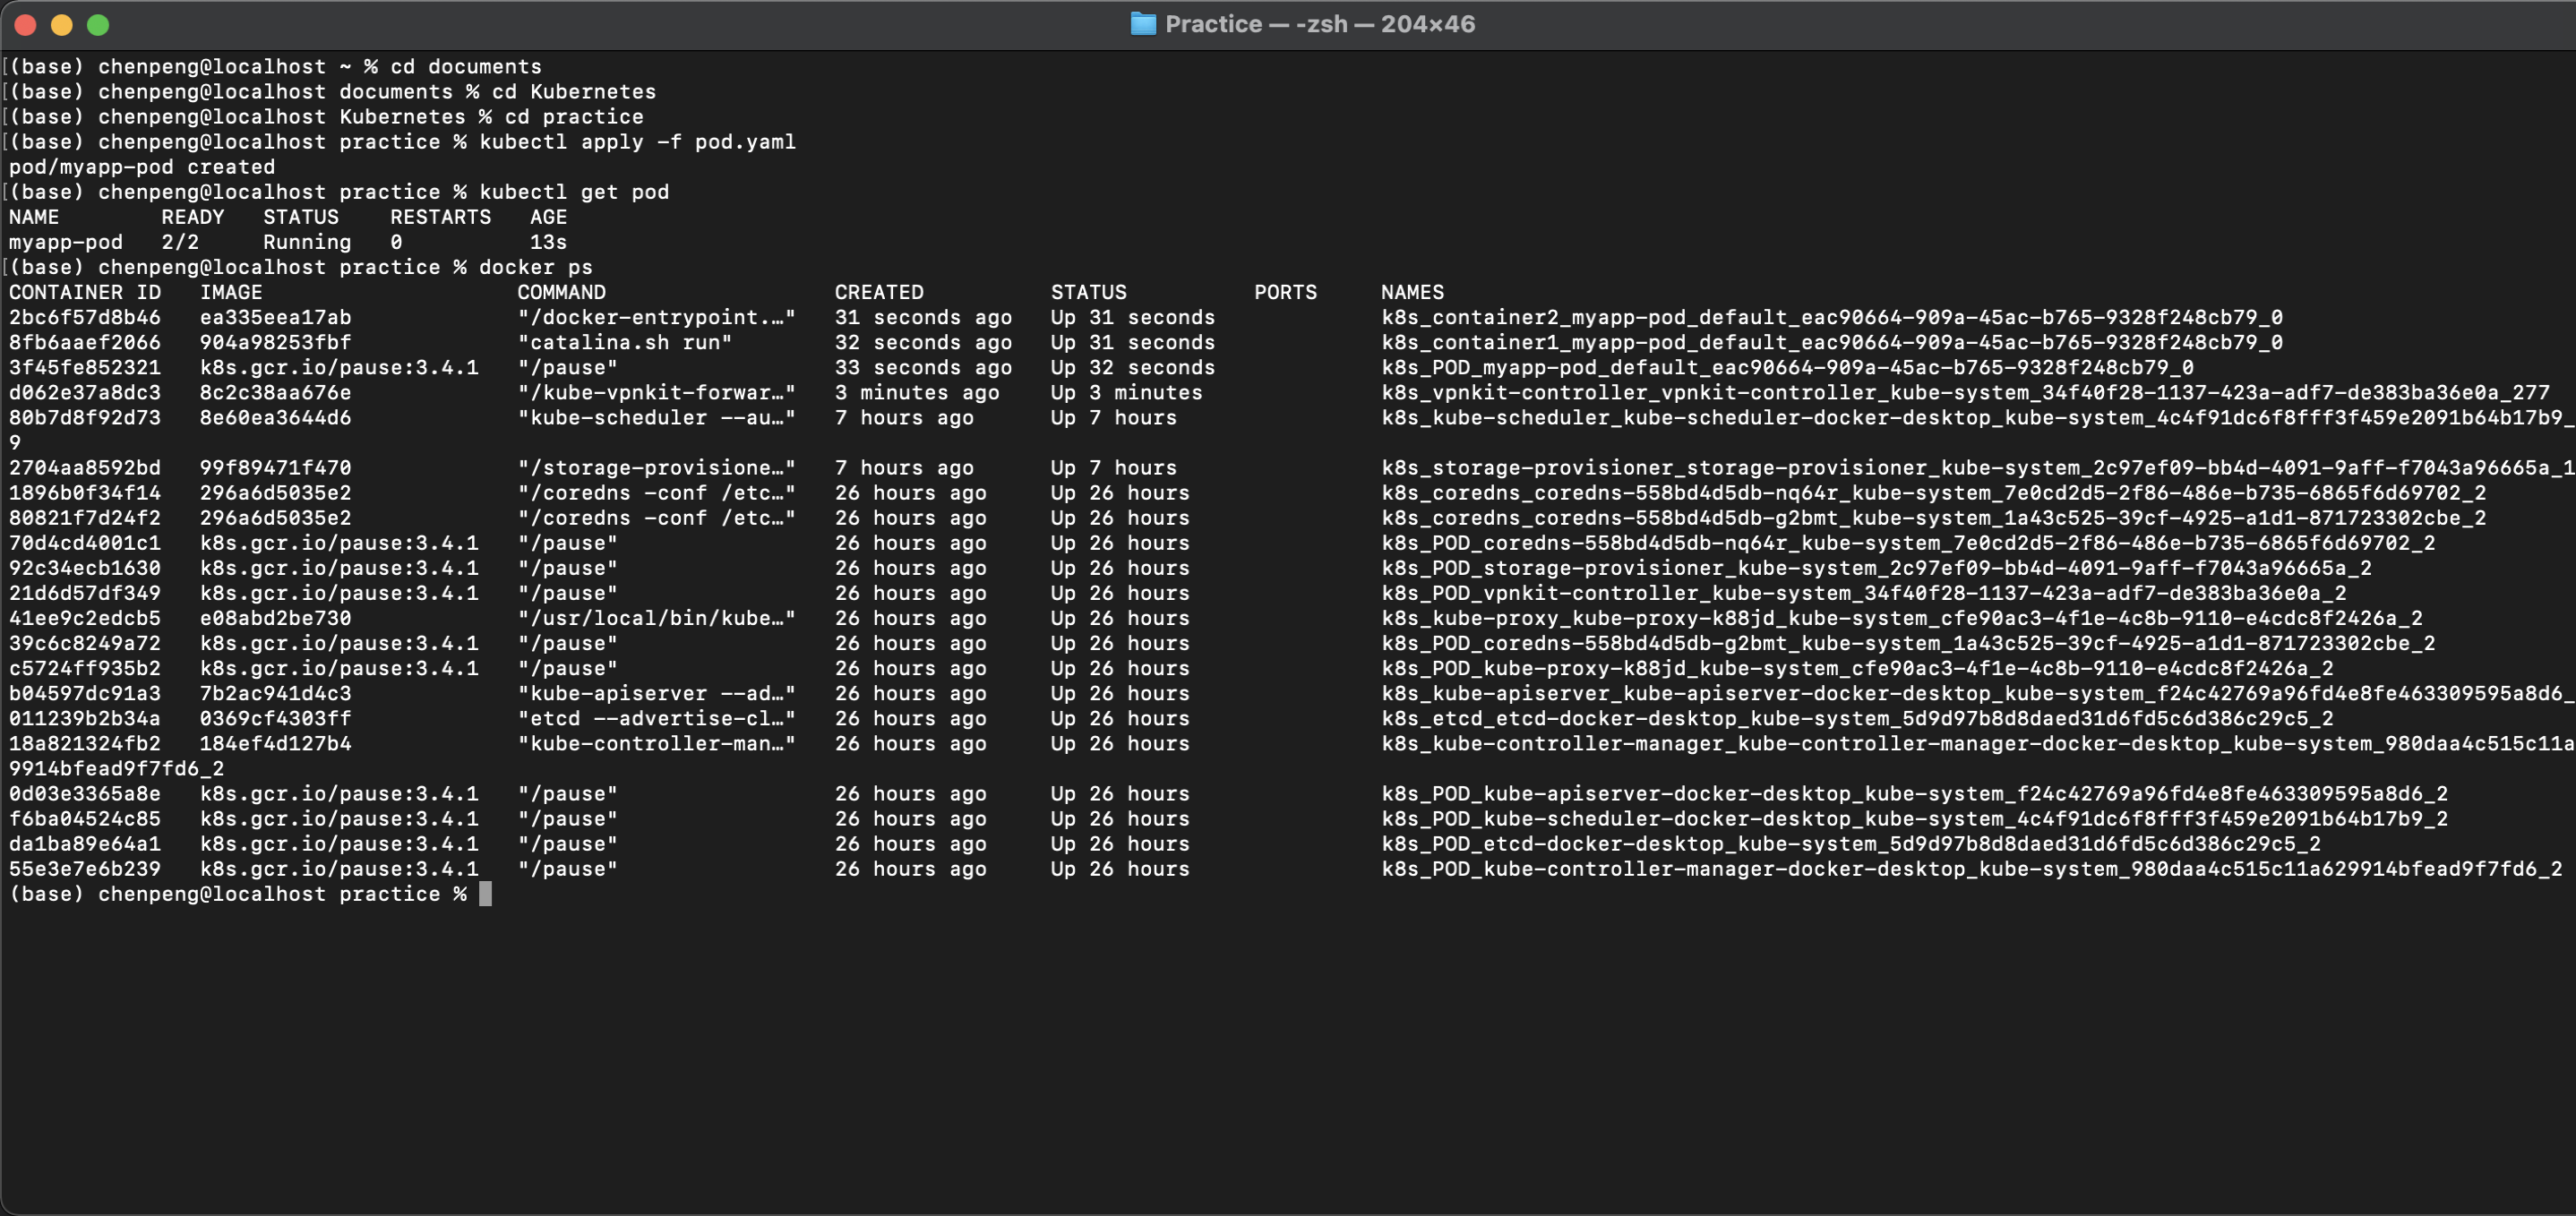
Task: Click the 'COMMAND' column header
Action: coord(561,292)
